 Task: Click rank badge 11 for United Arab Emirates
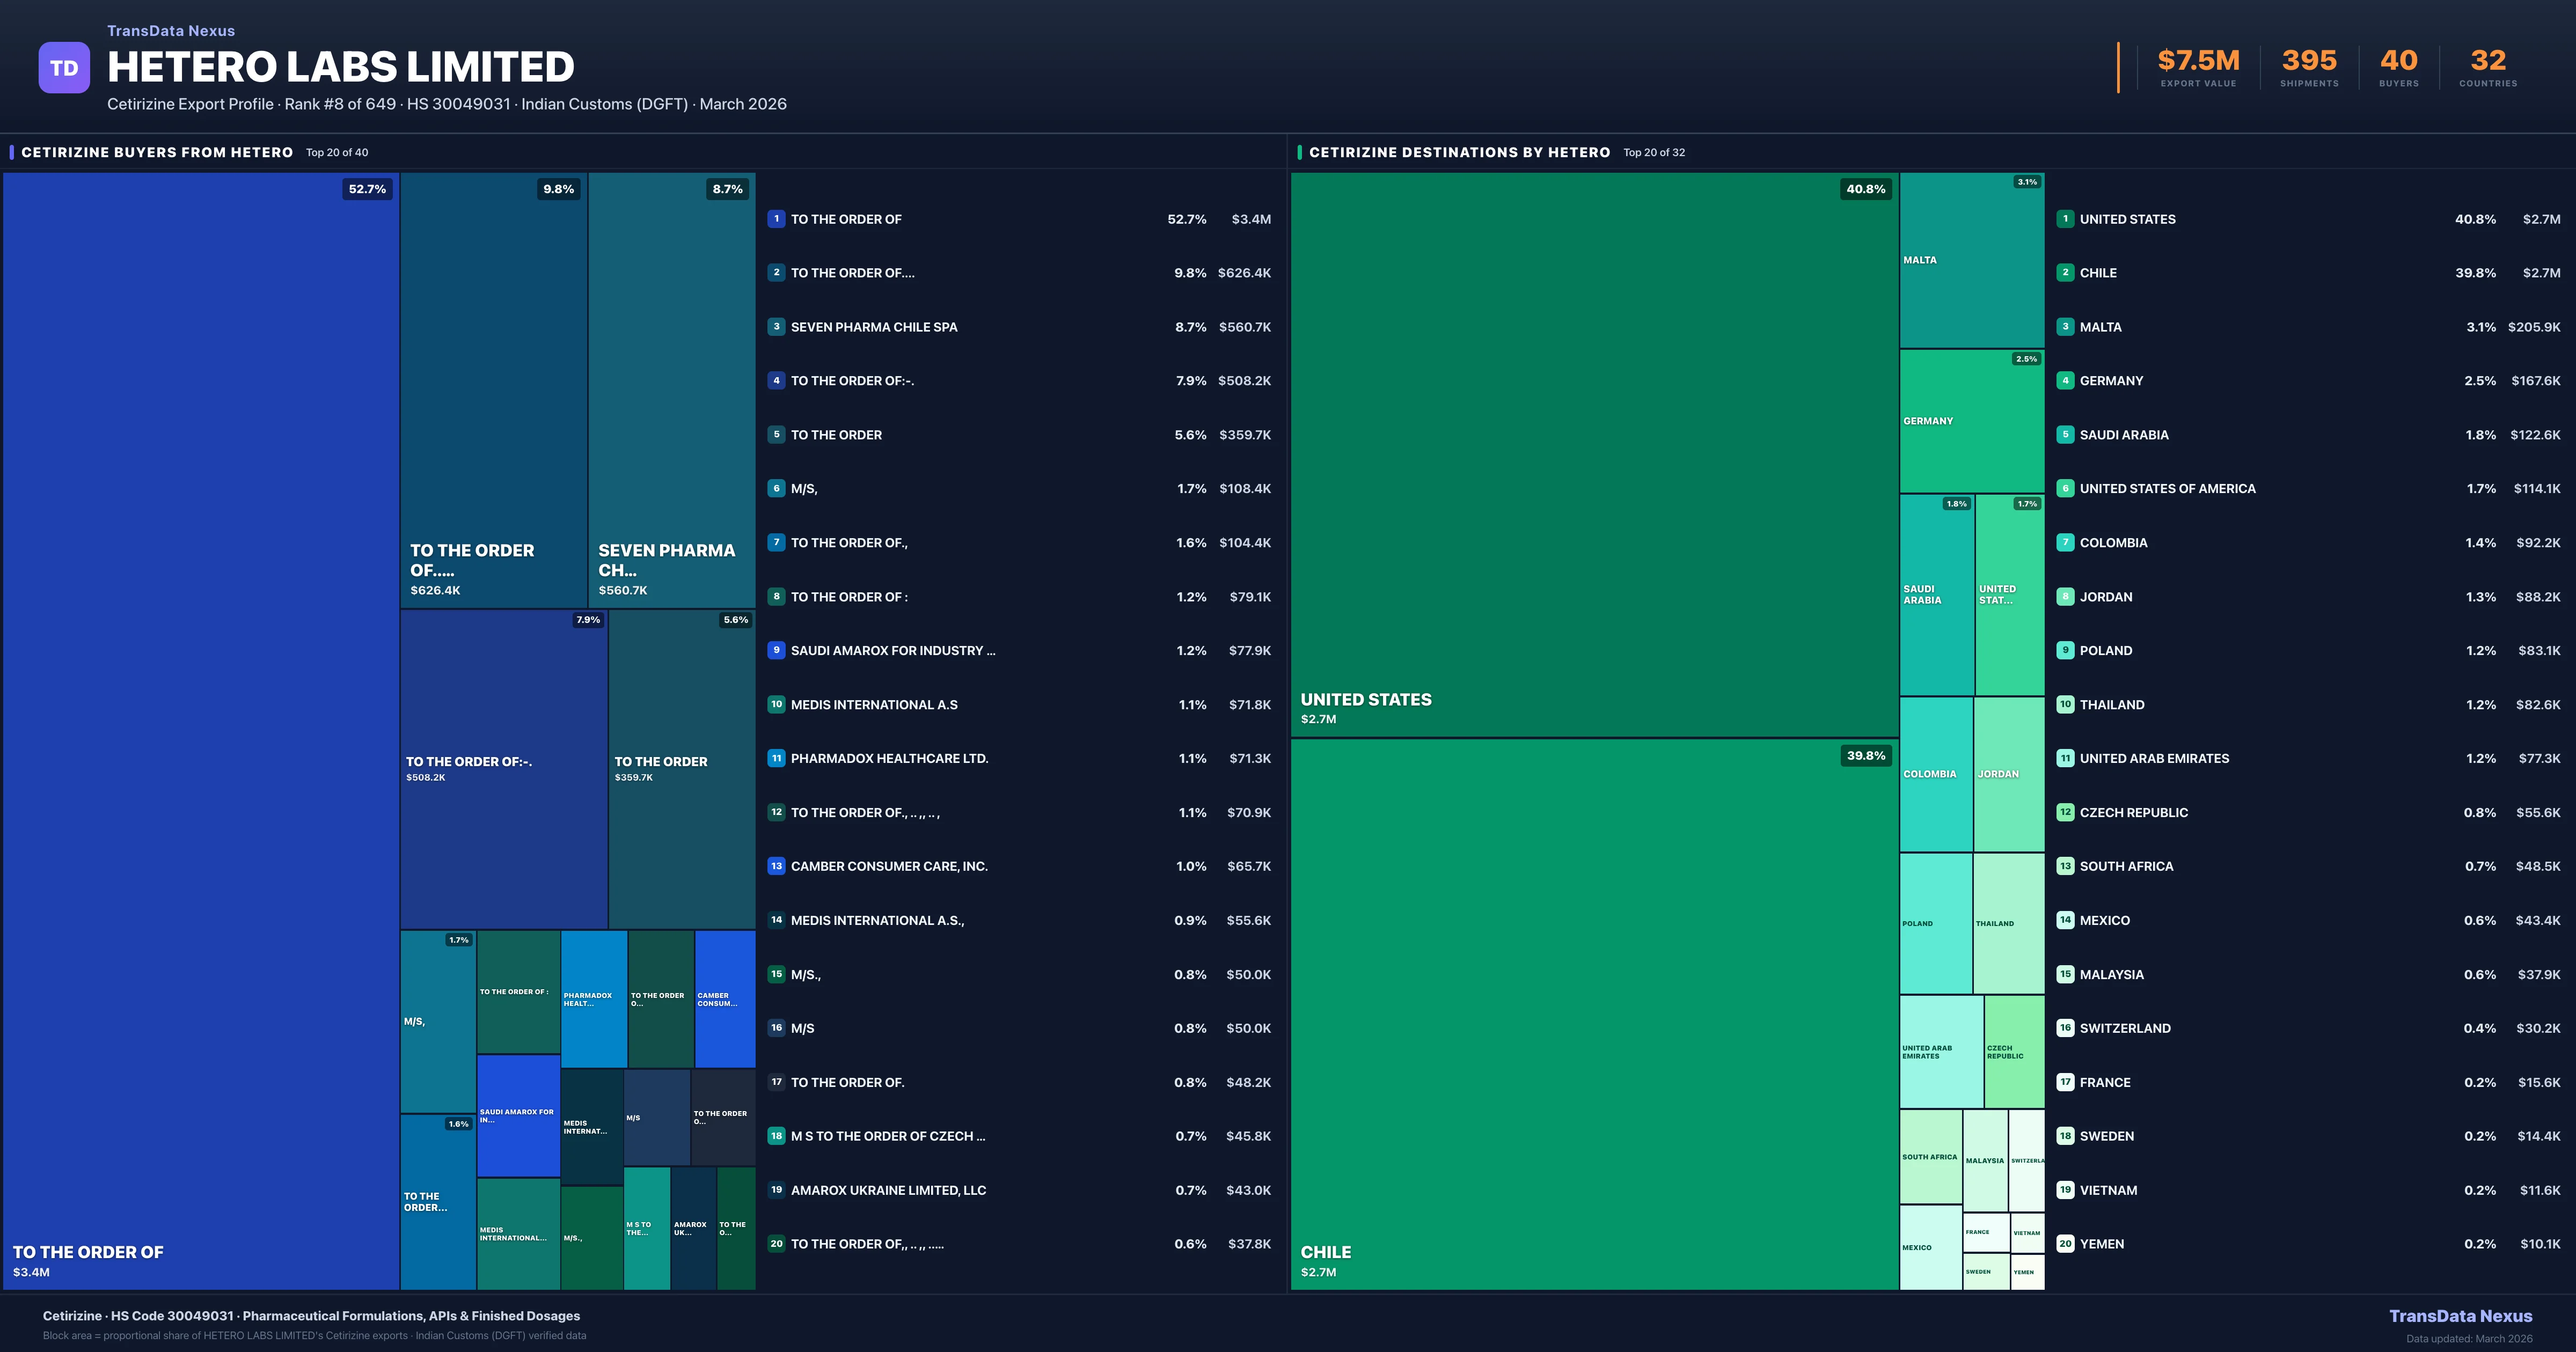[x=2065, y=758]
